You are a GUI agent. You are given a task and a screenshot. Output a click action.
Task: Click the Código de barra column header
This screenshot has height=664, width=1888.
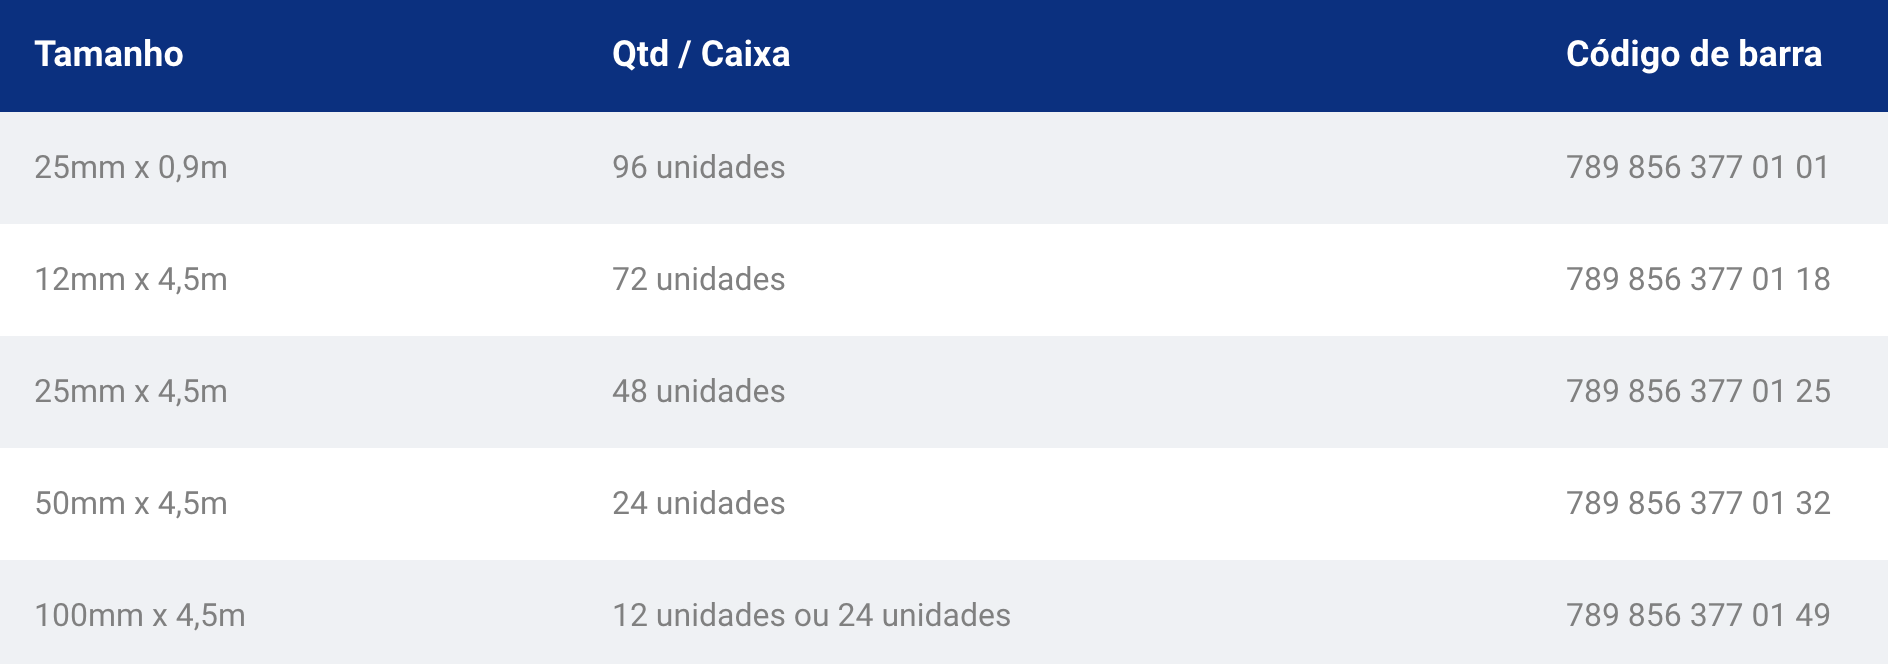1694,54
